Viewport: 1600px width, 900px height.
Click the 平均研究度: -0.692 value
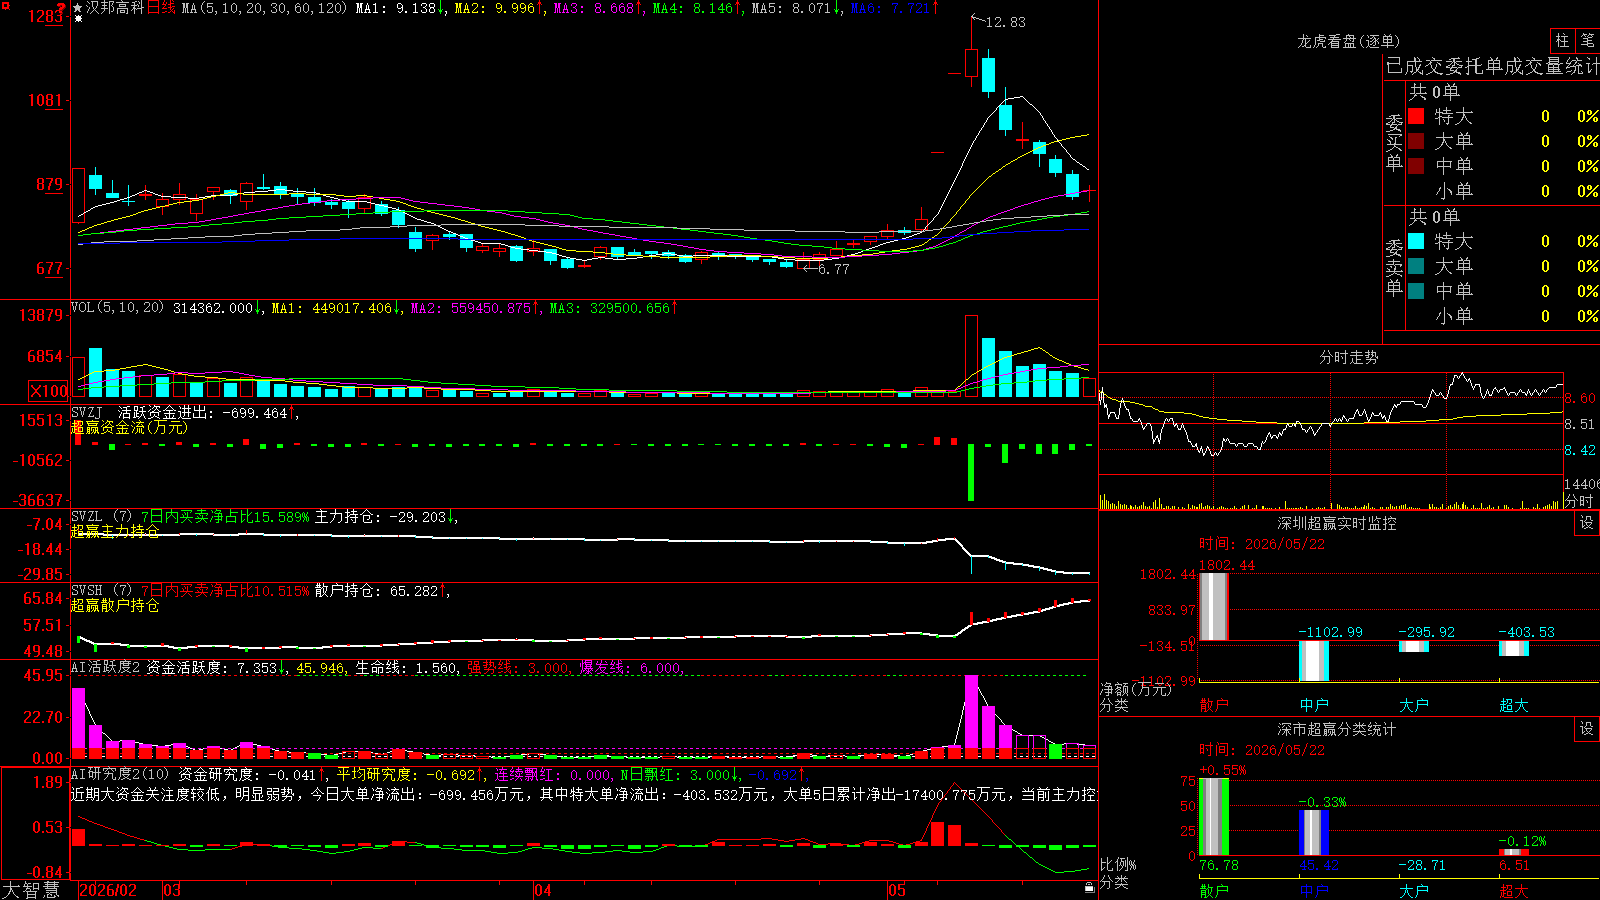coord(406,774)
